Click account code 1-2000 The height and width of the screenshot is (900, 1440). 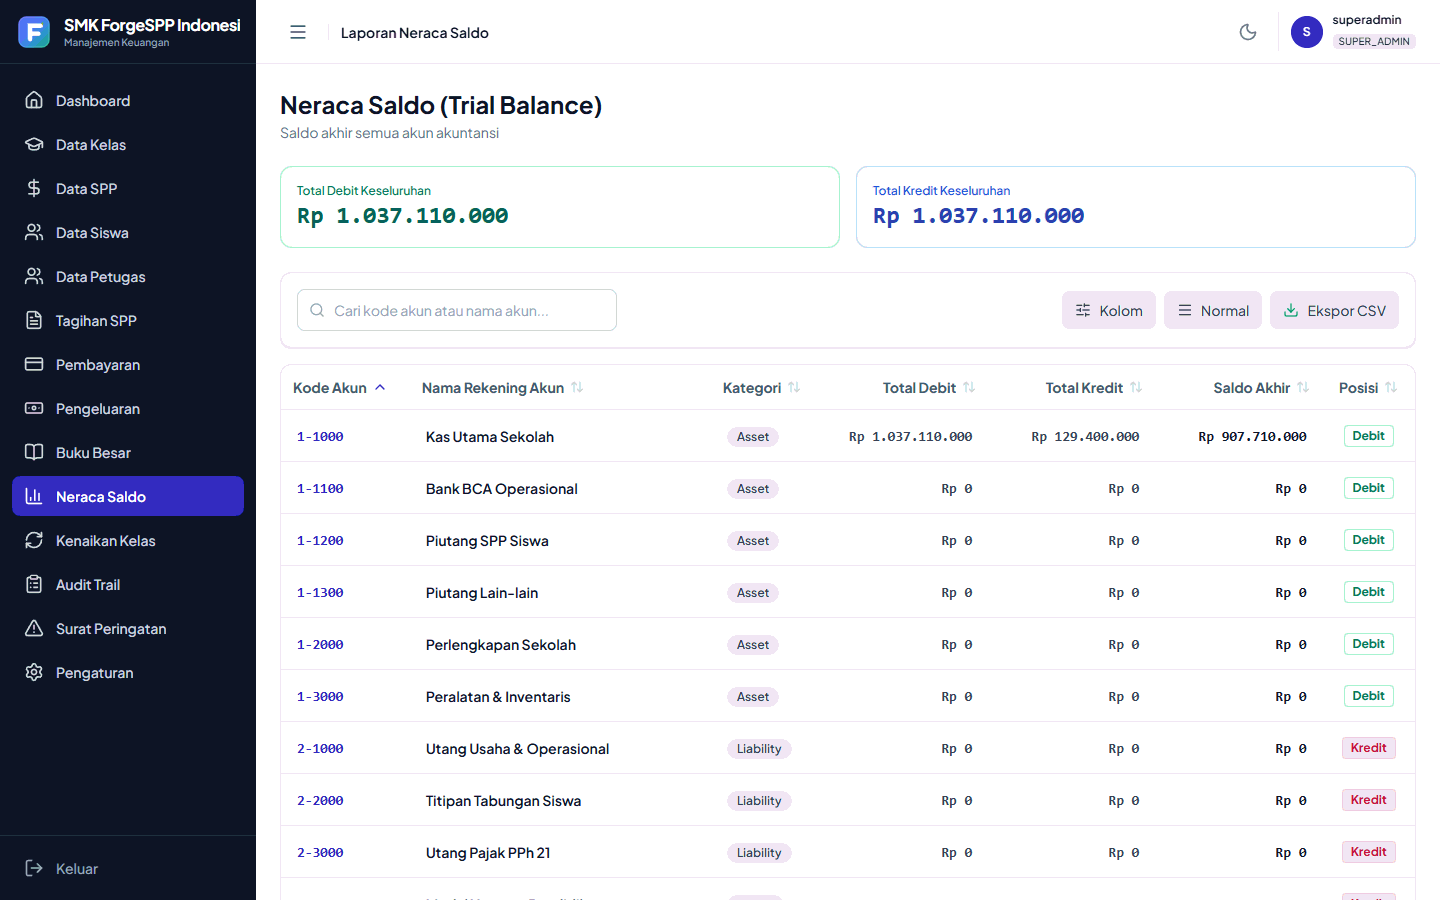pyautogui.click(x=320, y=644)
